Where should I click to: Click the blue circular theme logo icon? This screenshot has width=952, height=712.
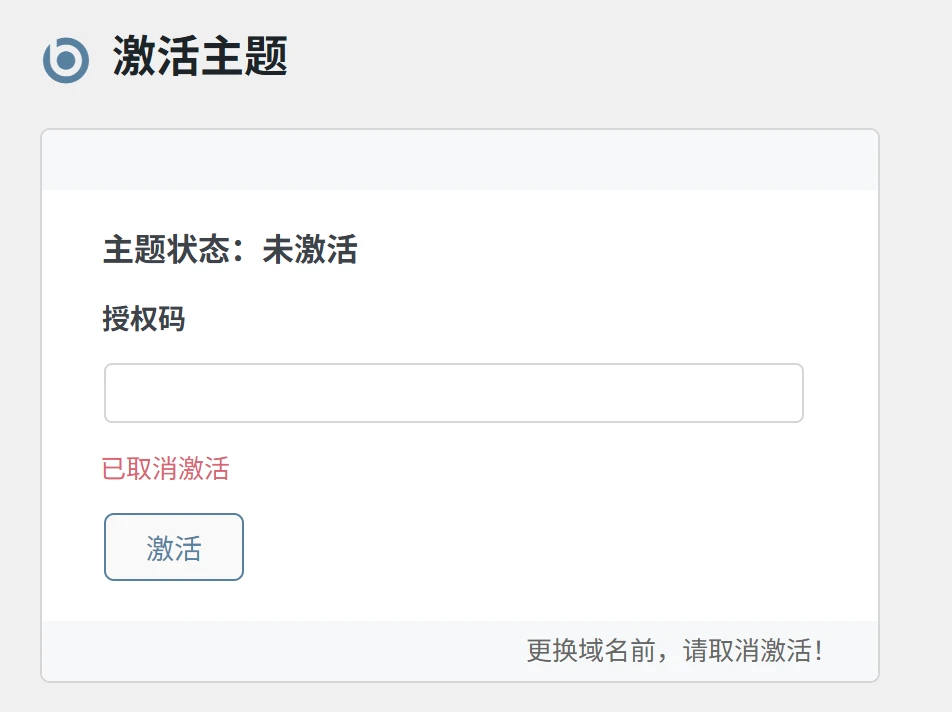click(66, 60)
